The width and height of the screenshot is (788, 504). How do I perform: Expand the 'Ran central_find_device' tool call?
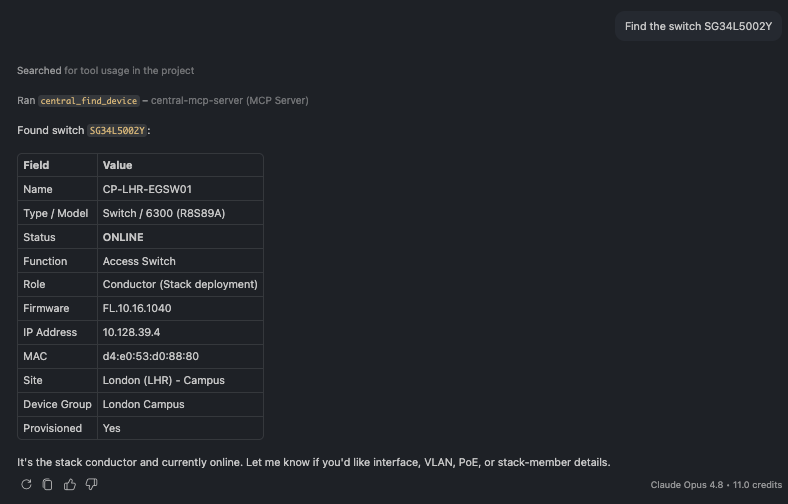point(163,100)
